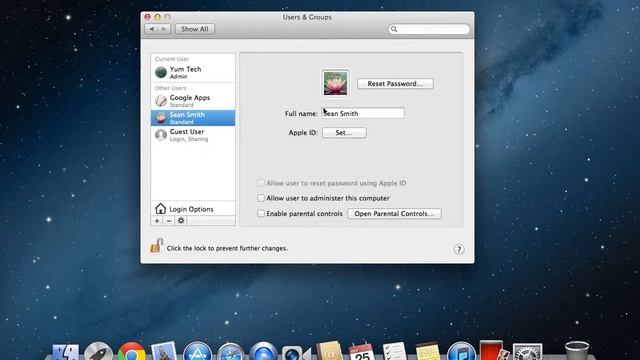The image size is (640, 360).
Task: Open the gear action menu below user list
Action: [181, 221]
